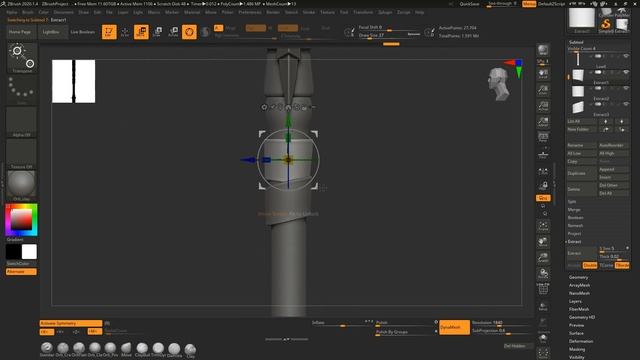Hide the Extract2 subtool with eye icon
Image resolution: width=640 pixels, height=360 pixels.
(x=626, y=88)
